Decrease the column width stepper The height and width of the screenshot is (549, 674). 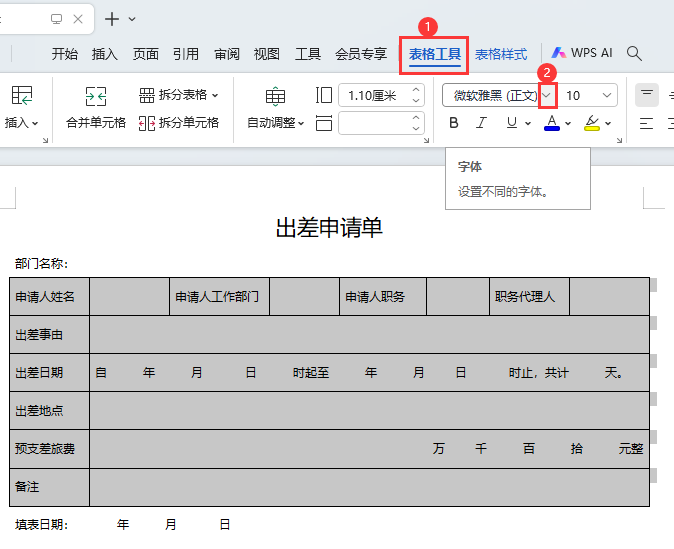tap(416, 128)
